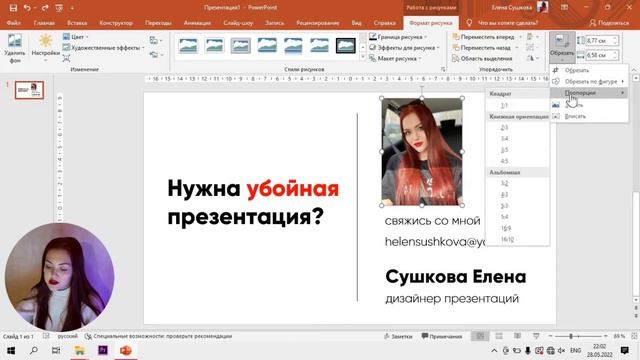Apply the first picture style thumbnail

188,46
